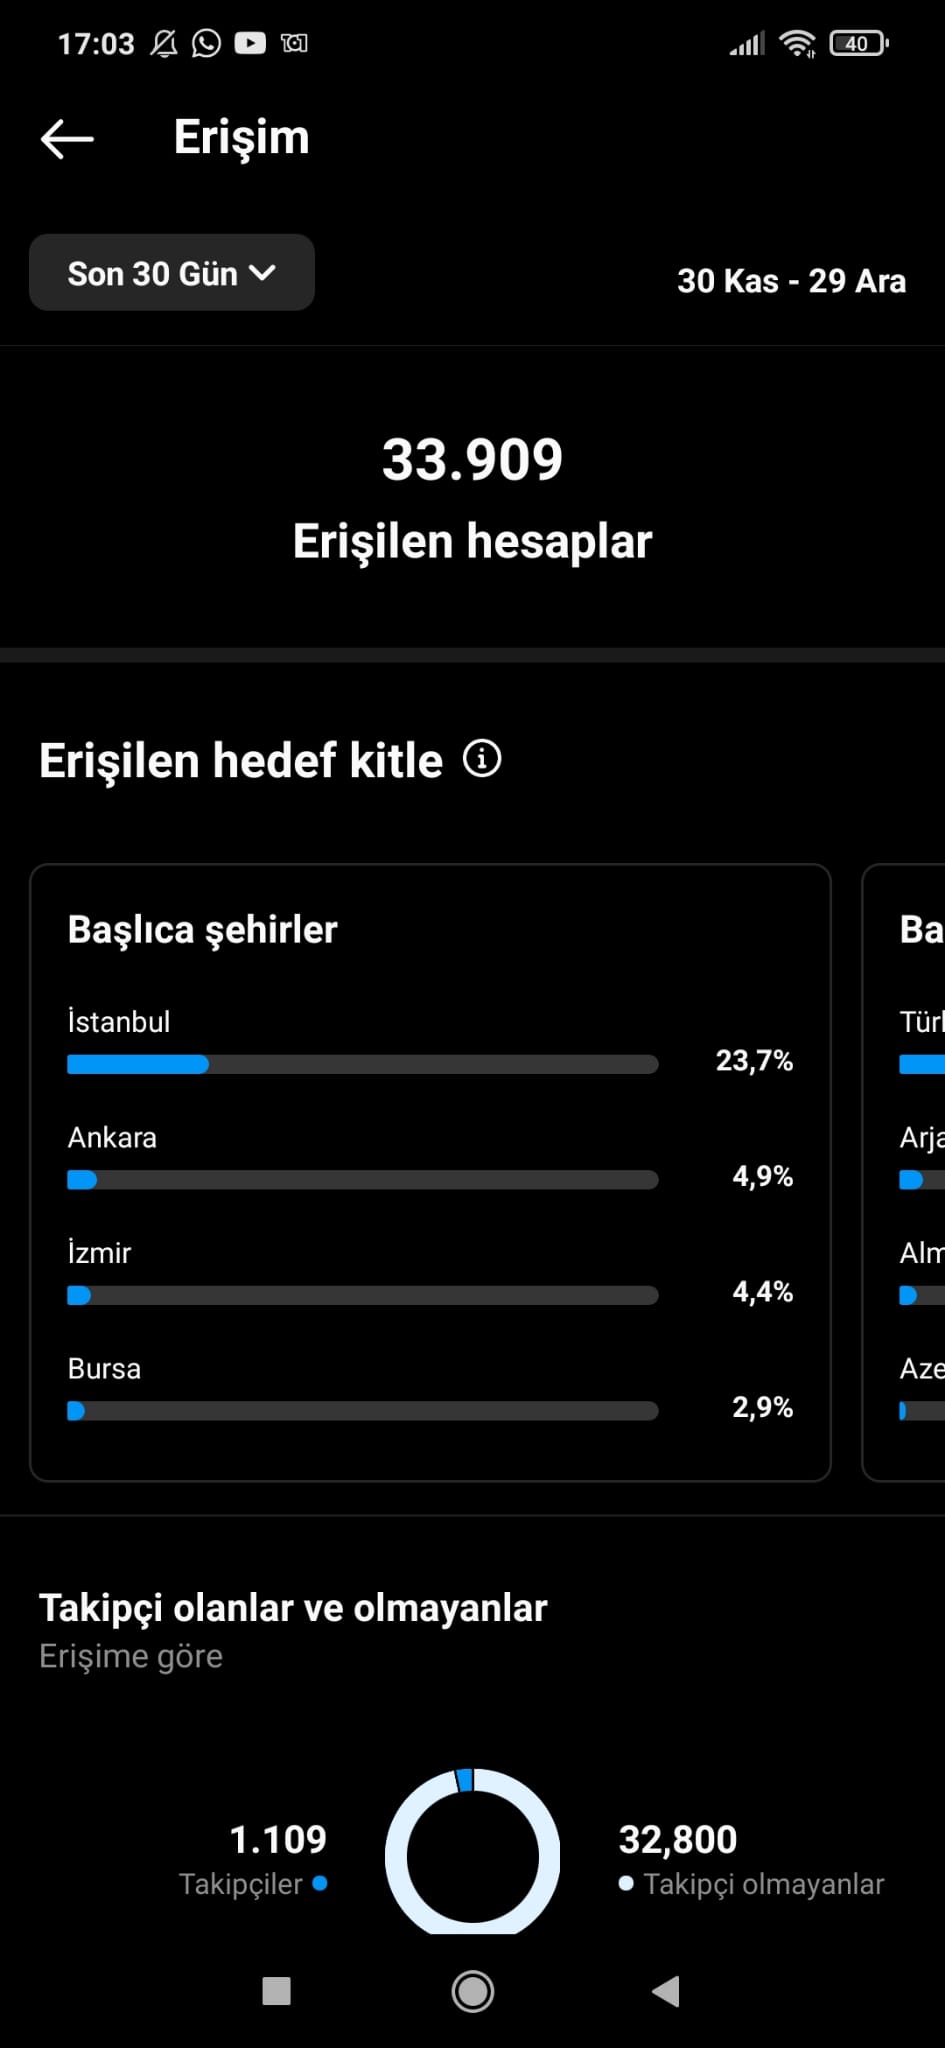The height and width of the screenshot is (2048, 945).
Task: Tap the Takipçi olmayanlar legend label
Action: coord(764,1884)
